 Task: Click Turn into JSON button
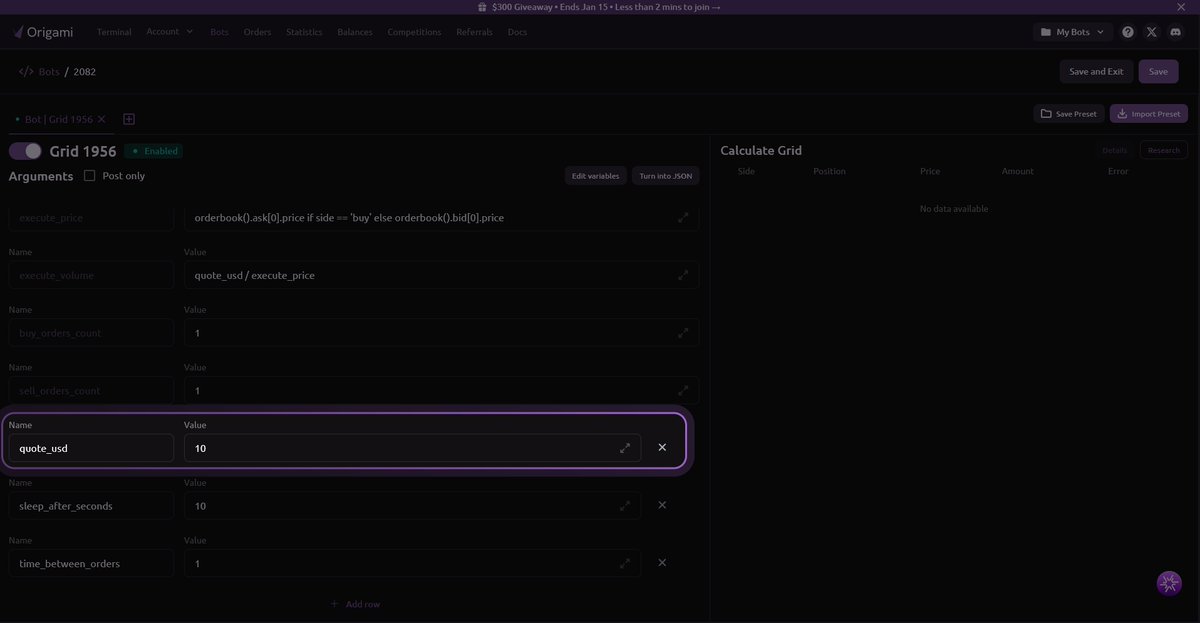click(x=666, y=176)
